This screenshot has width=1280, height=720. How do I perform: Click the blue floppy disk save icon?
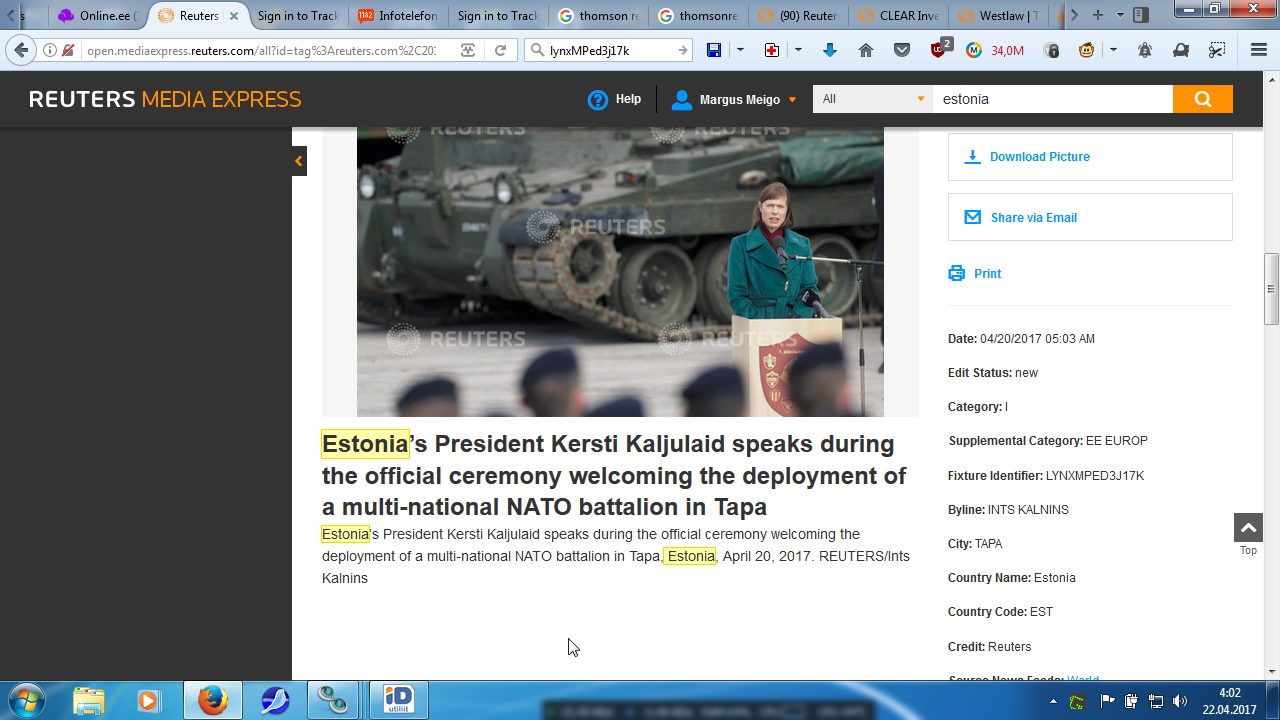[714, 50]
